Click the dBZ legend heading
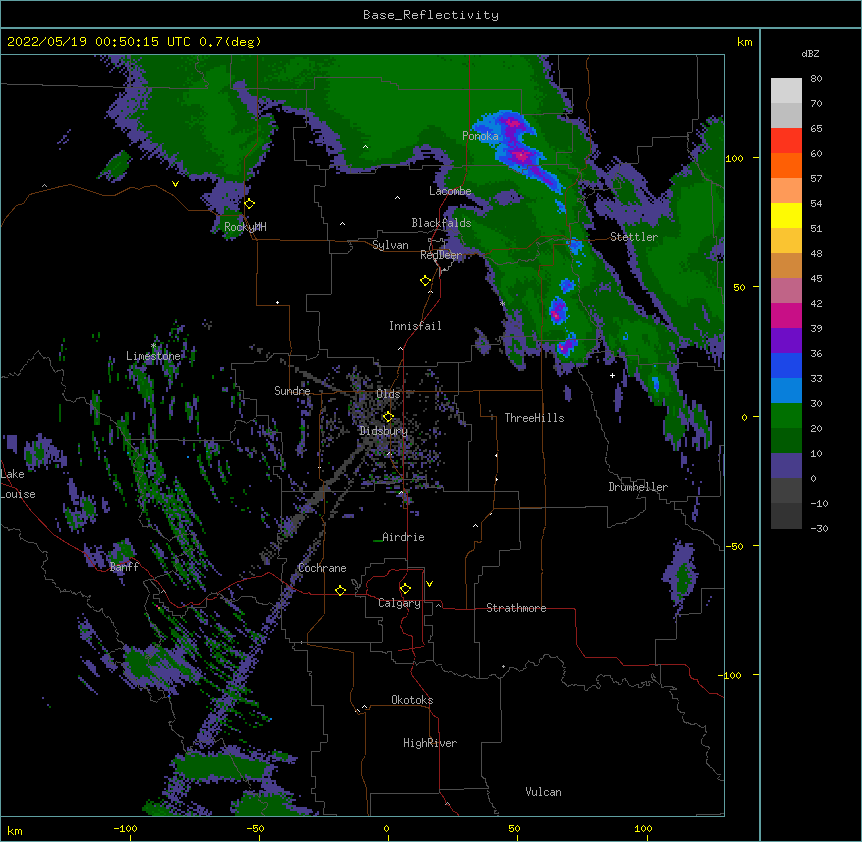Screen dimensions: 862x842 coord(810,54)
